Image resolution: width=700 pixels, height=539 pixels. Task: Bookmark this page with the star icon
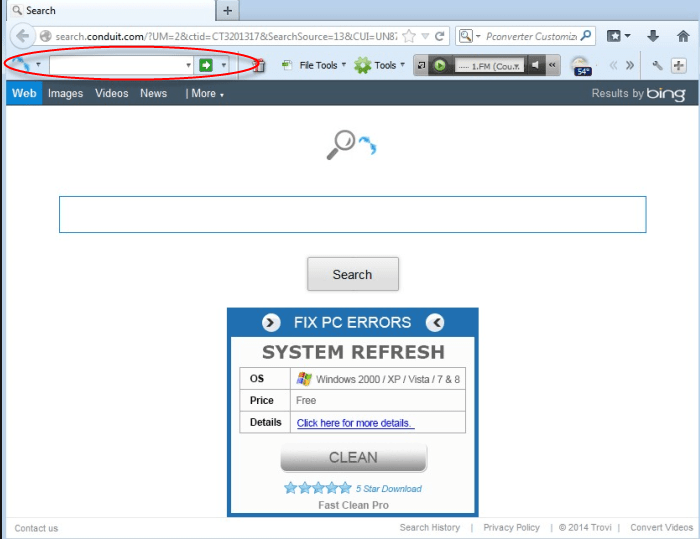[409, 36]
